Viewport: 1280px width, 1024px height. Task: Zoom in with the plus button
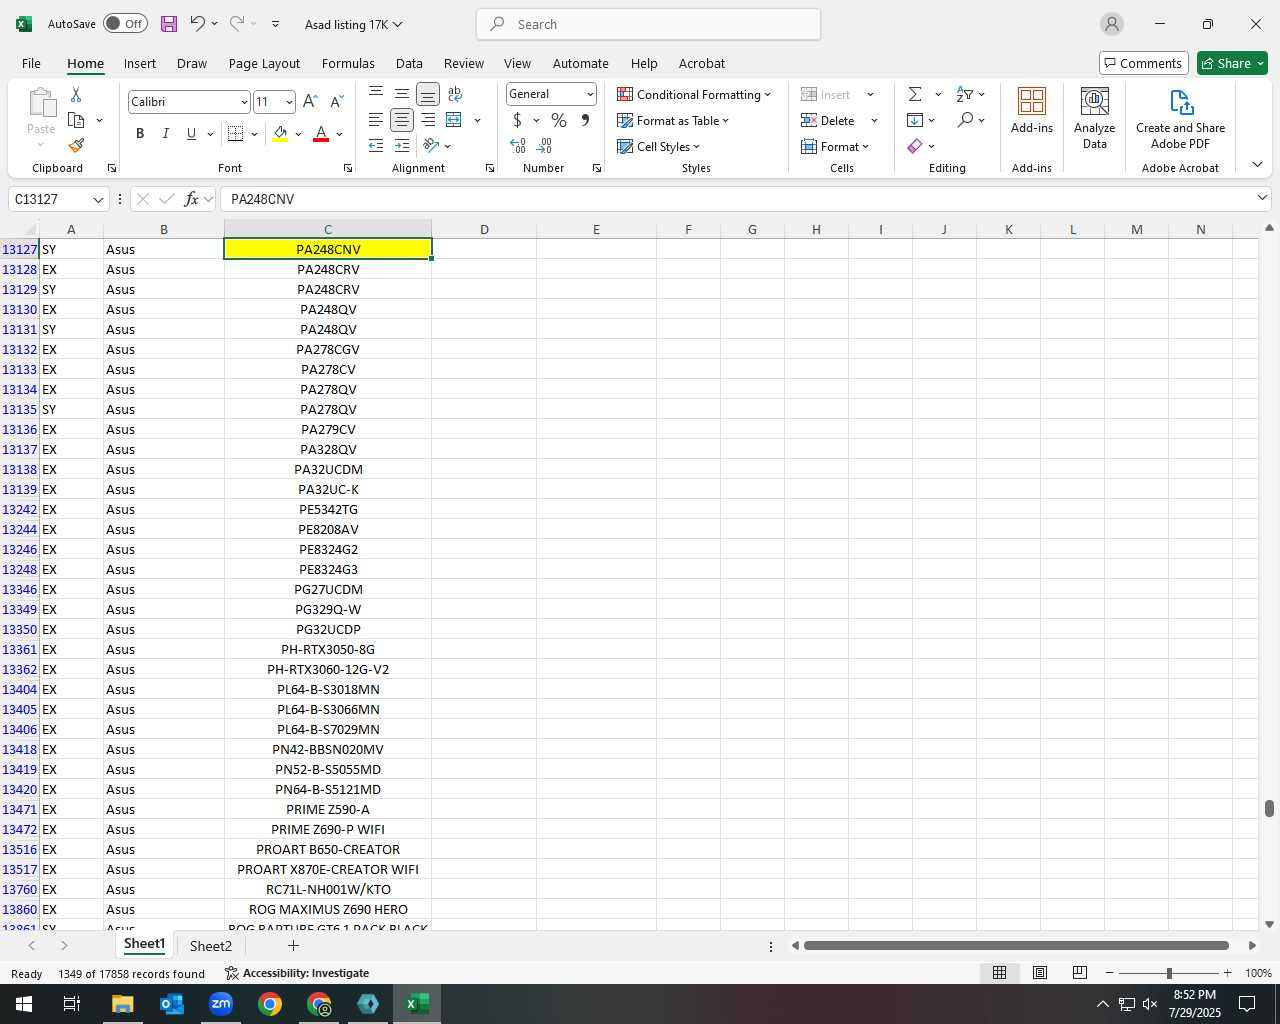[1227, 973]
